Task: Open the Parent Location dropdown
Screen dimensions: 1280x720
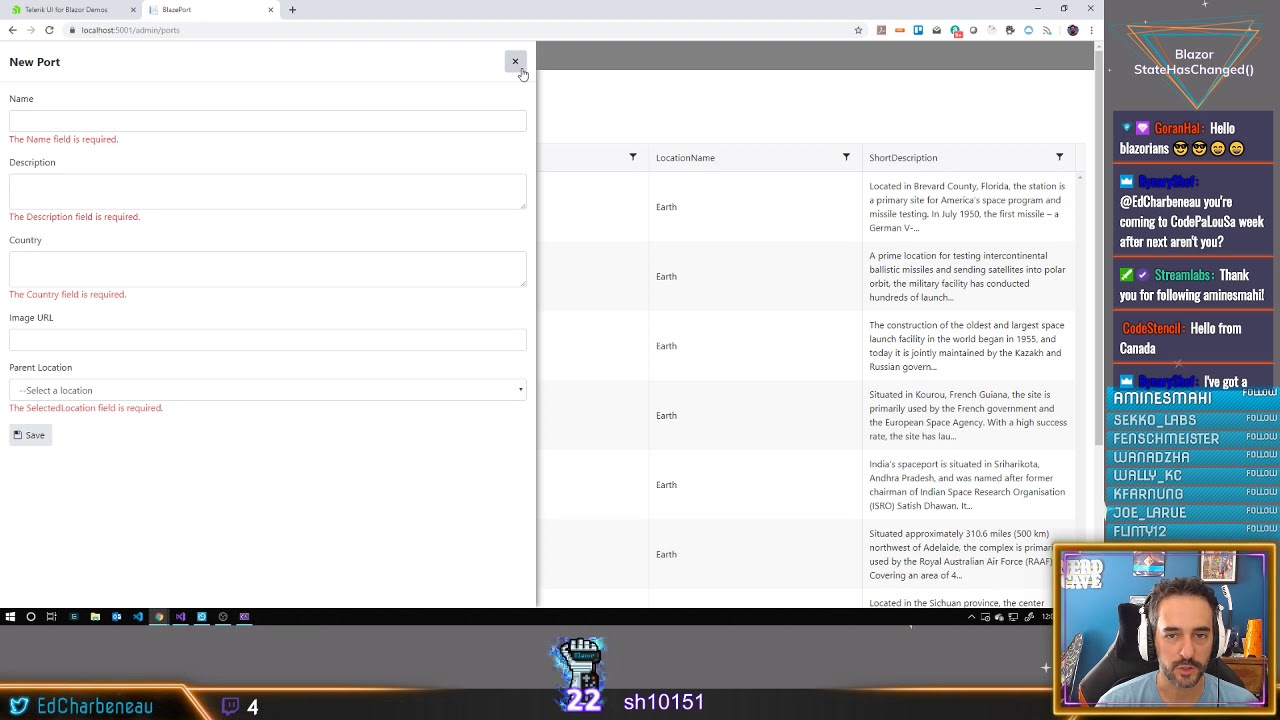Action: [267, 390]
